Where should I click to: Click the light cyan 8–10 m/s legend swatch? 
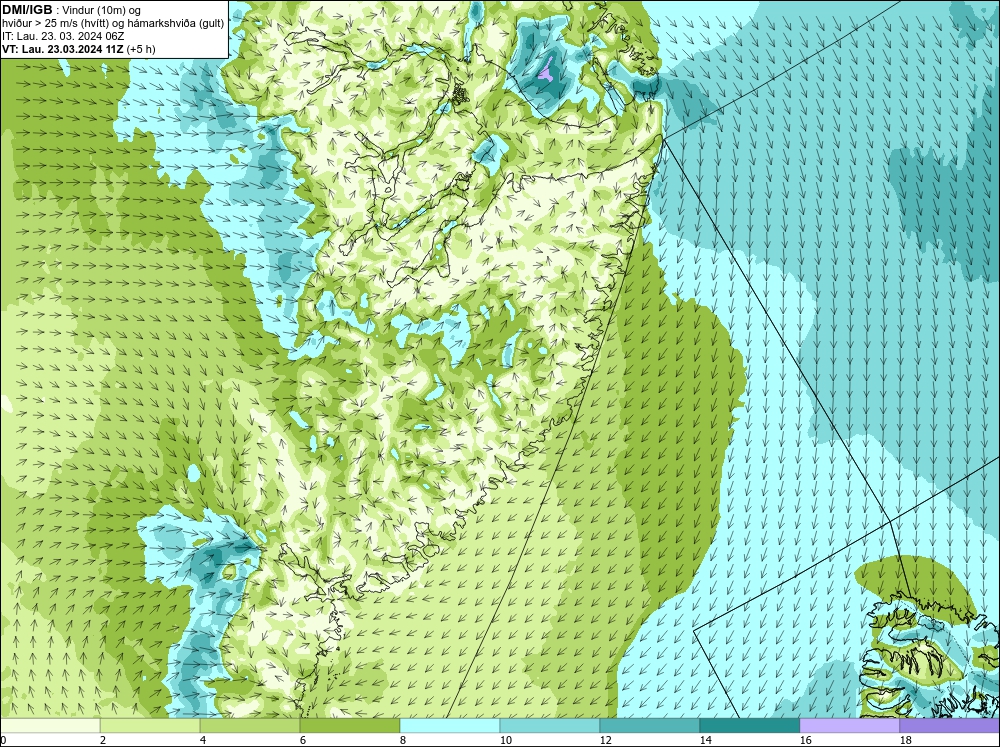(450, 725)
